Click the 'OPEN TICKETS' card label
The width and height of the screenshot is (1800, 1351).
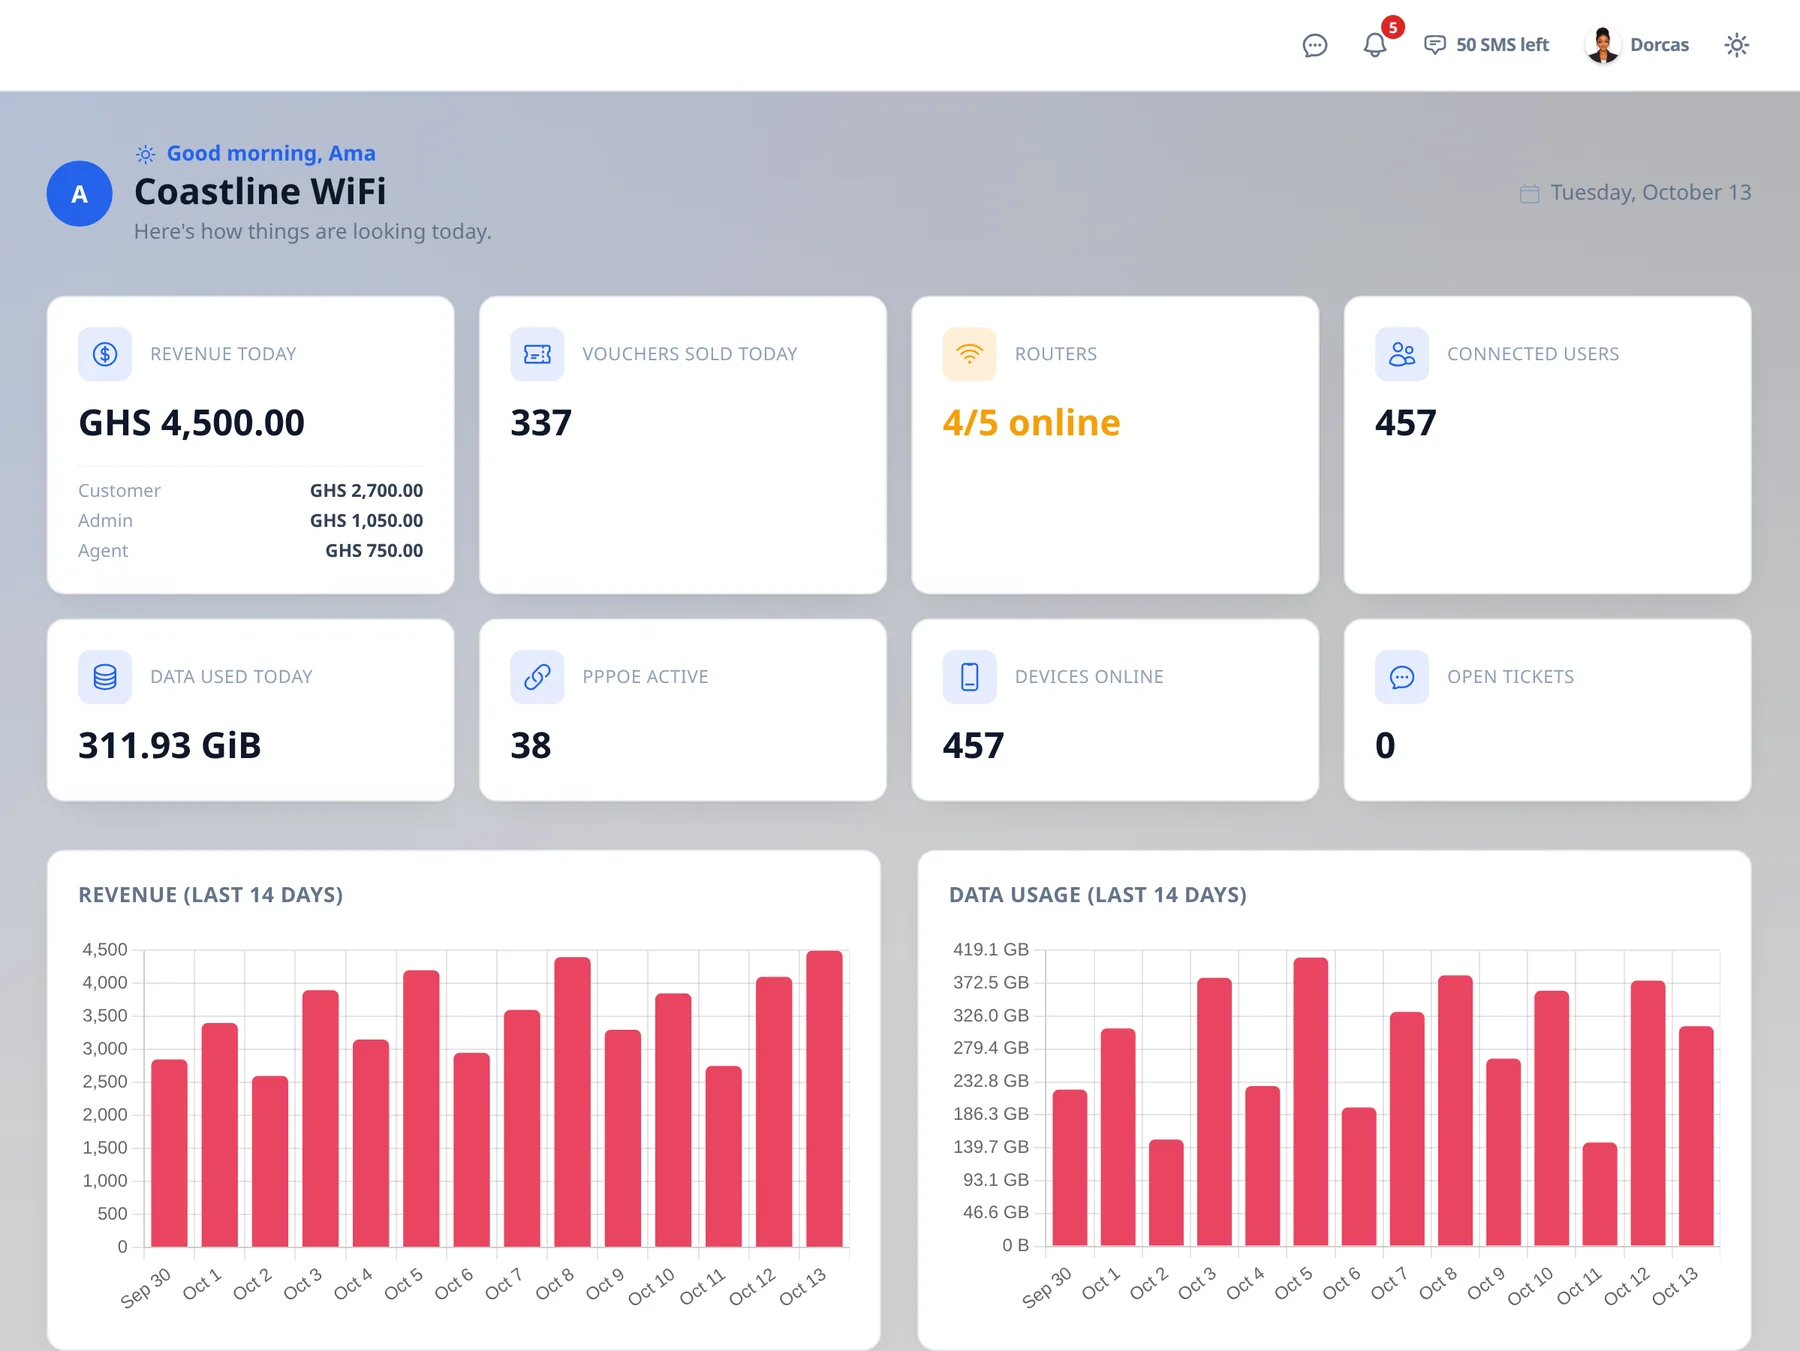coord(1510,677)
